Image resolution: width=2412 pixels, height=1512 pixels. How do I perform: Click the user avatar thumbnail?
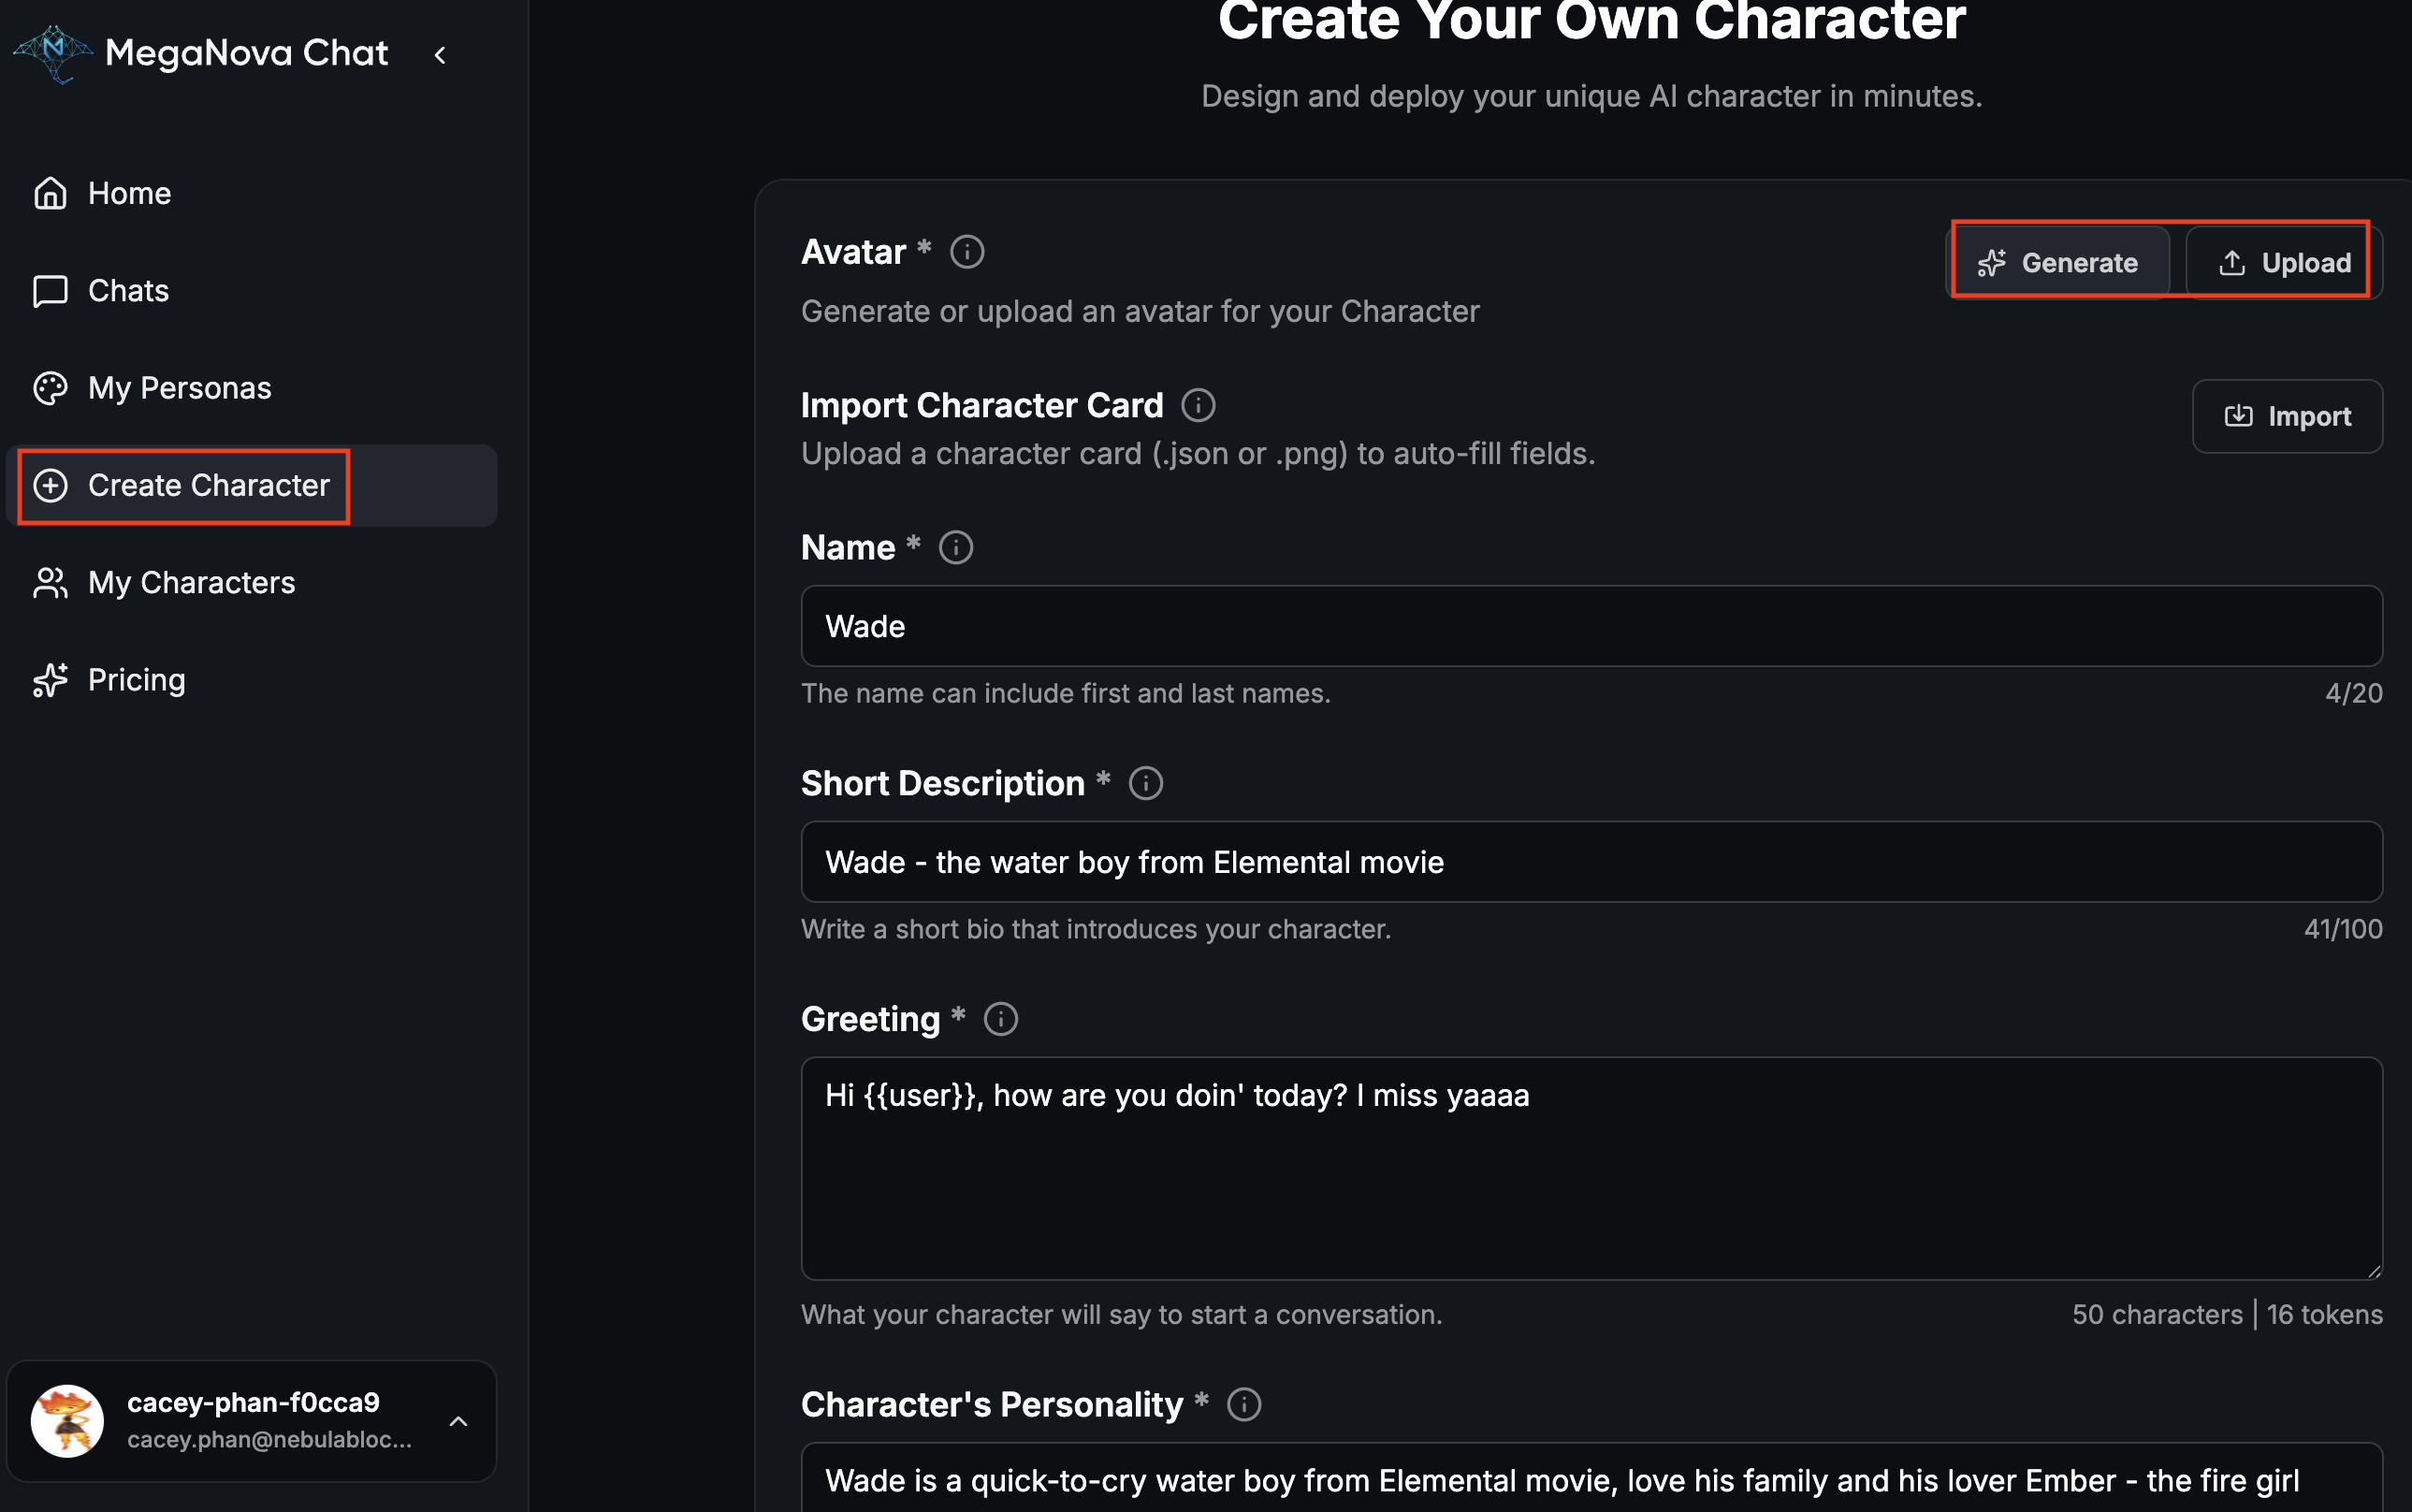click(67, 1420)
